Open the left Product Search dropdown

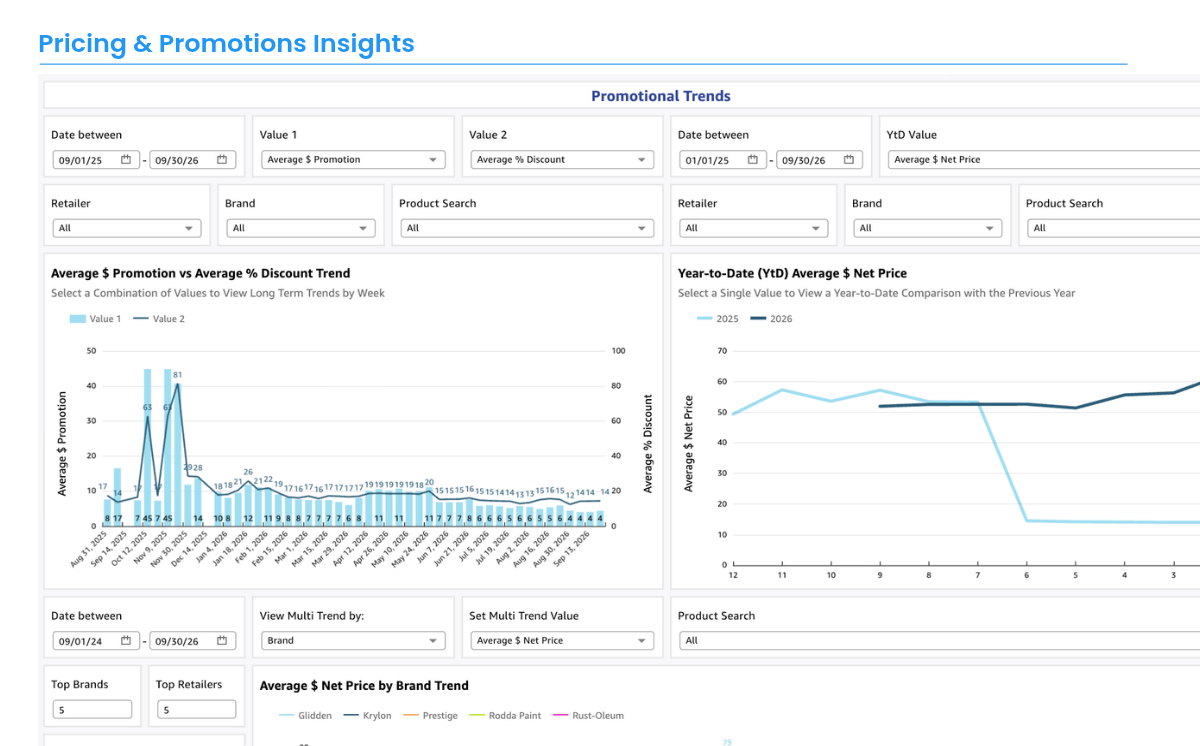(x=527, y=228)
